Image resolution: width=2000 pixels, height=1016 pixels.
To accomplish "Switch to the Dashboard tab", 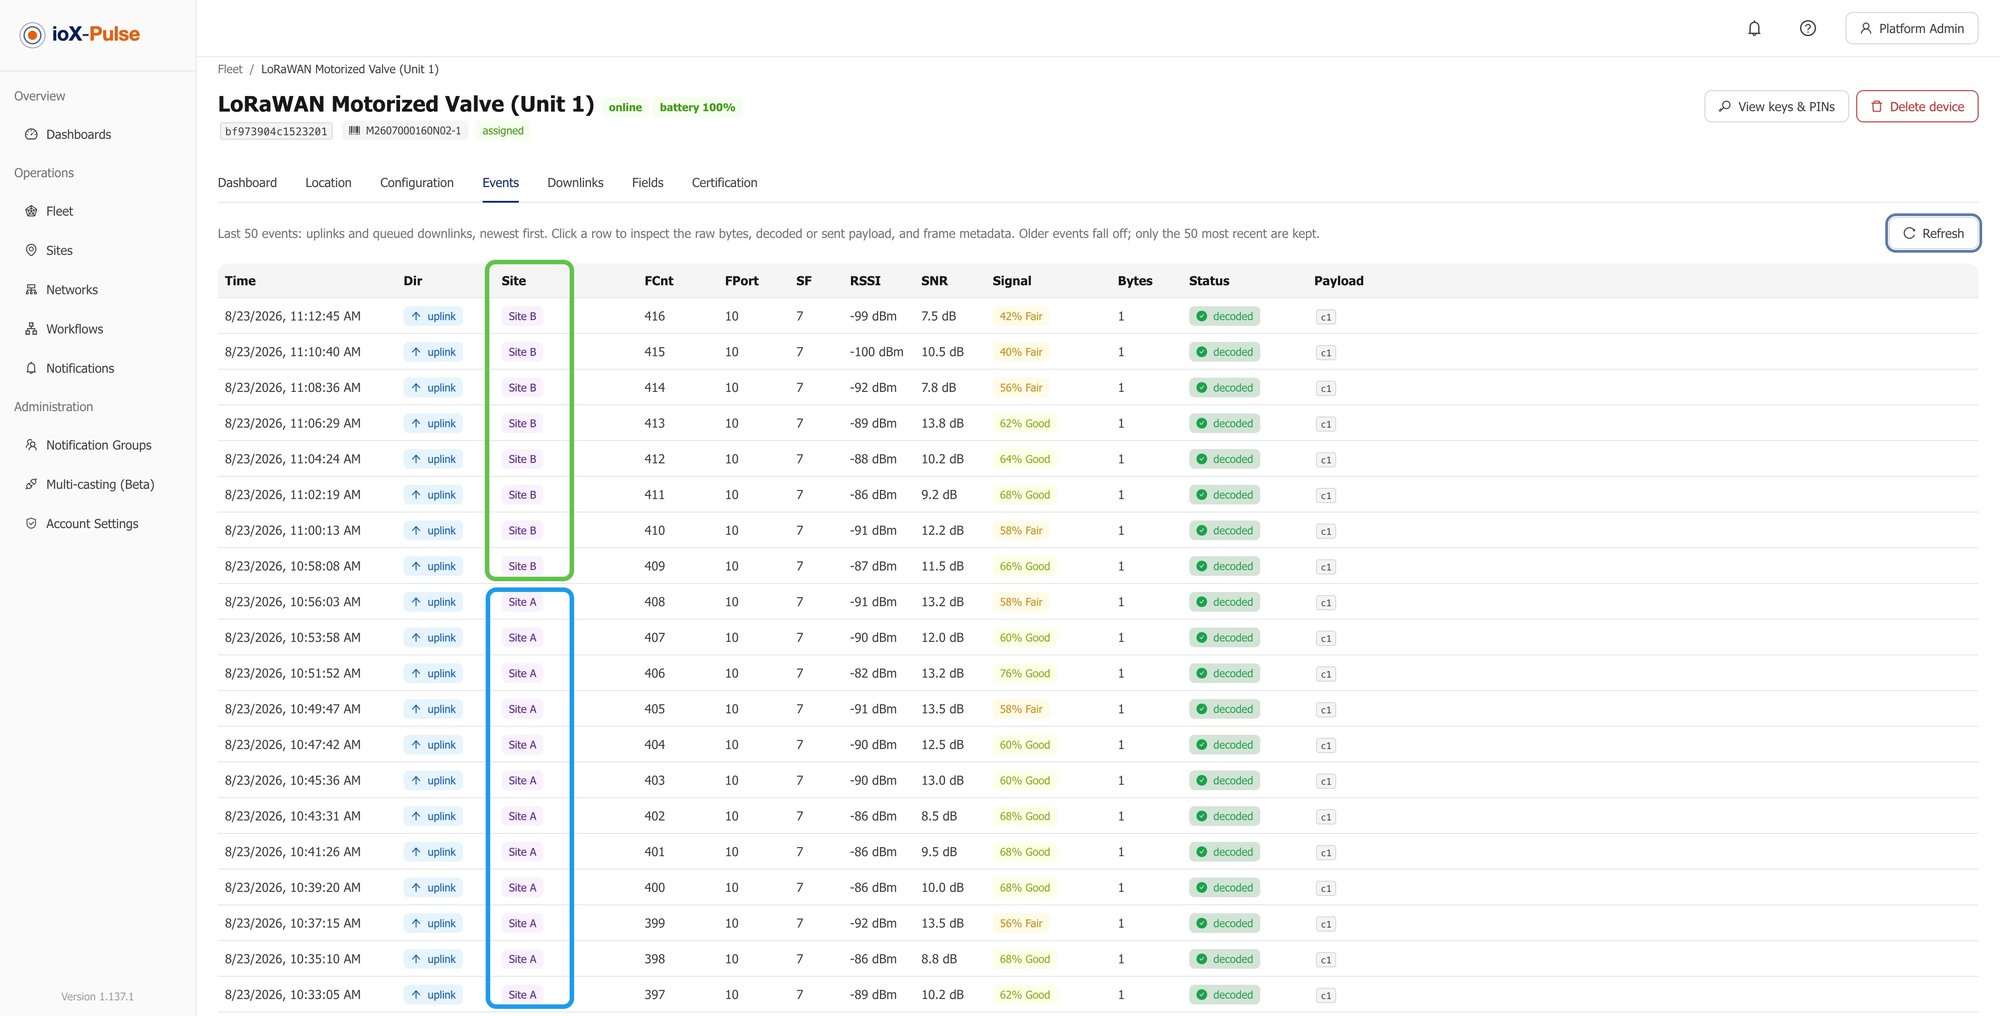I will click(247, 183).
